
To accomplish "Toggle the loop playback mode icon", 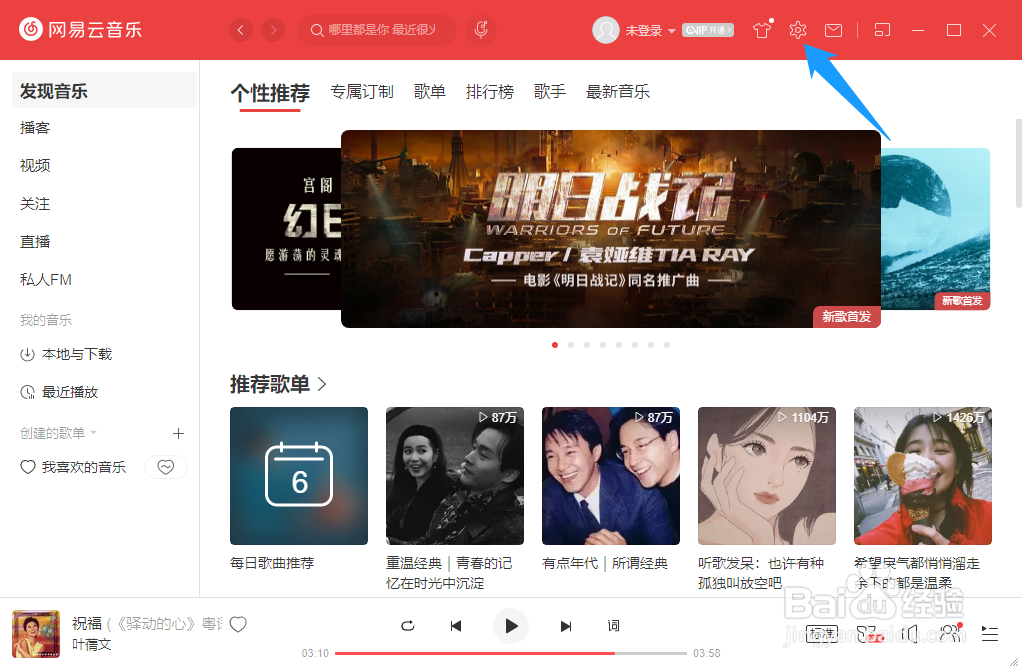I will (x=407, y=626).
